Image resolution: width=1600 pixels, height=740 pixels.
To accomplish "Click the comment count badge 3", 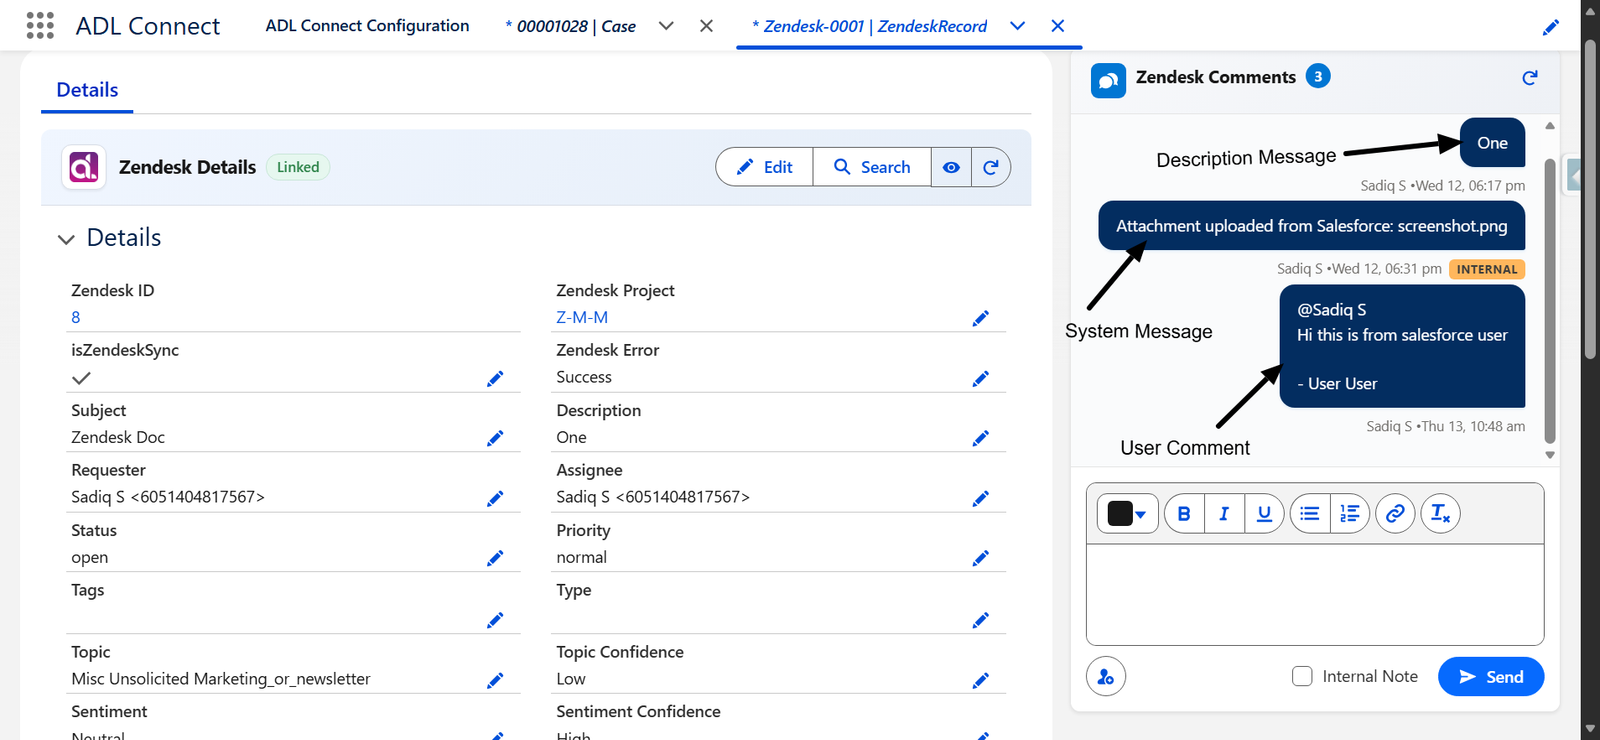I will (x=1318, y=76).
